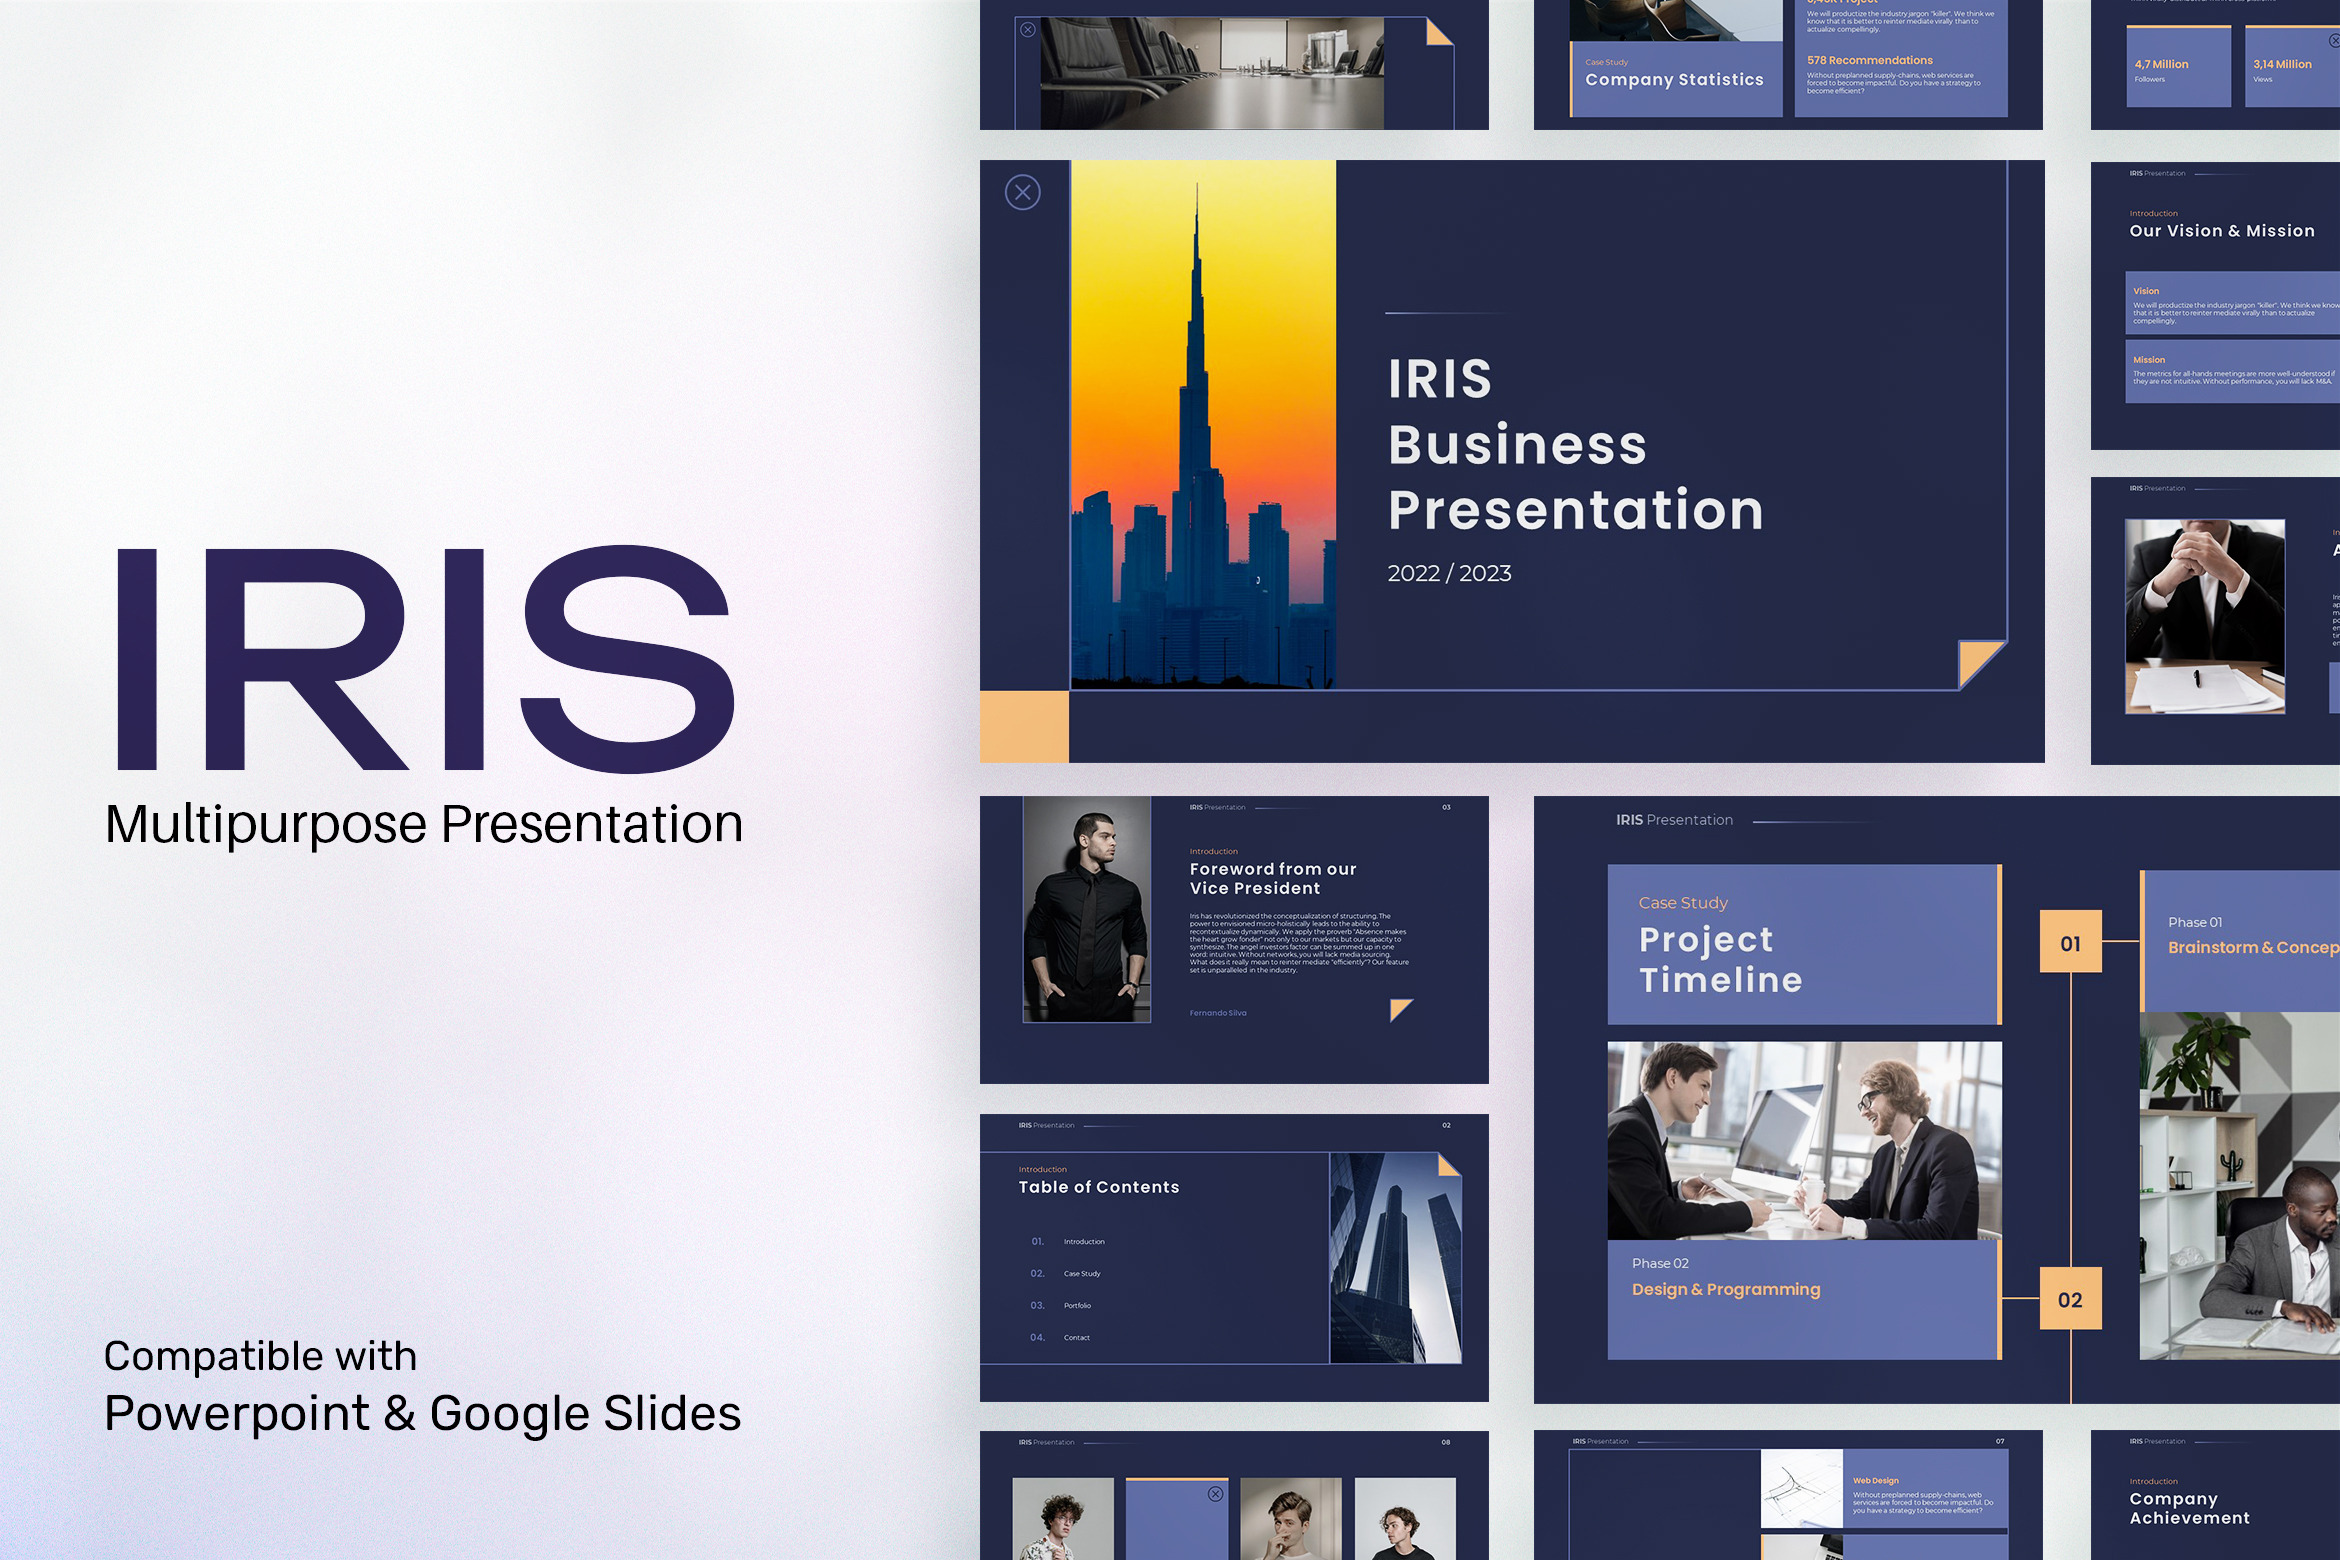Click the Burj Khalifa sunset photo

click(x=1203, y=425)
